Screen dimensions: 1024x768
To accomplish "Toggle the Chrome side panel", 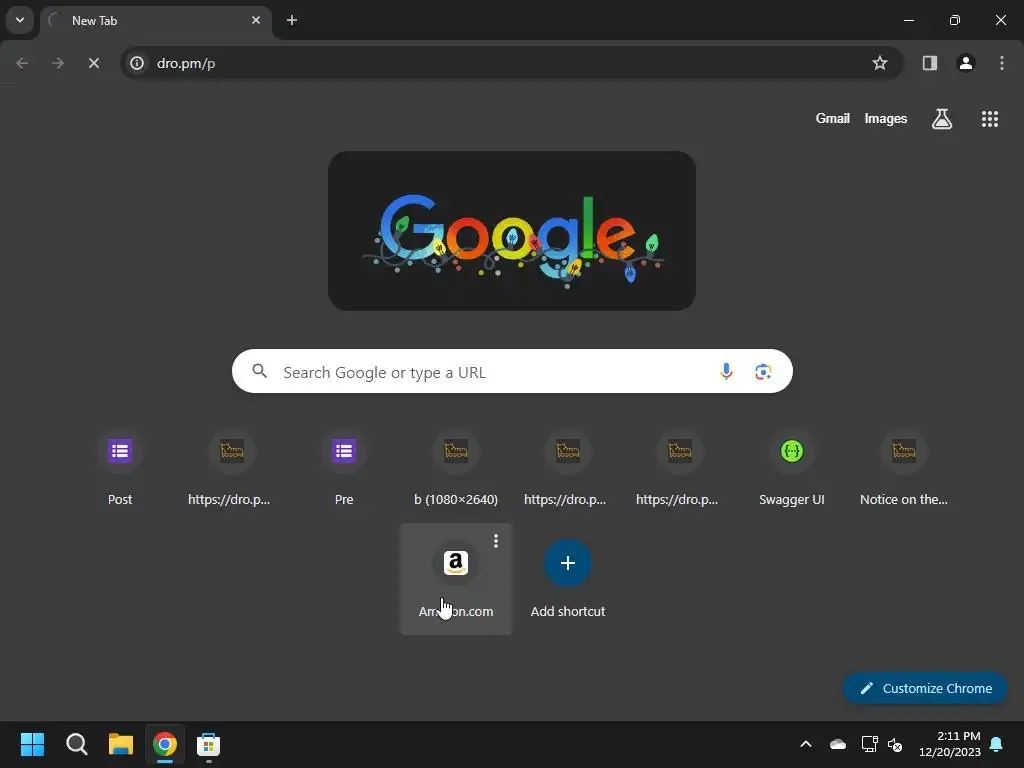I will pos(930,63).
